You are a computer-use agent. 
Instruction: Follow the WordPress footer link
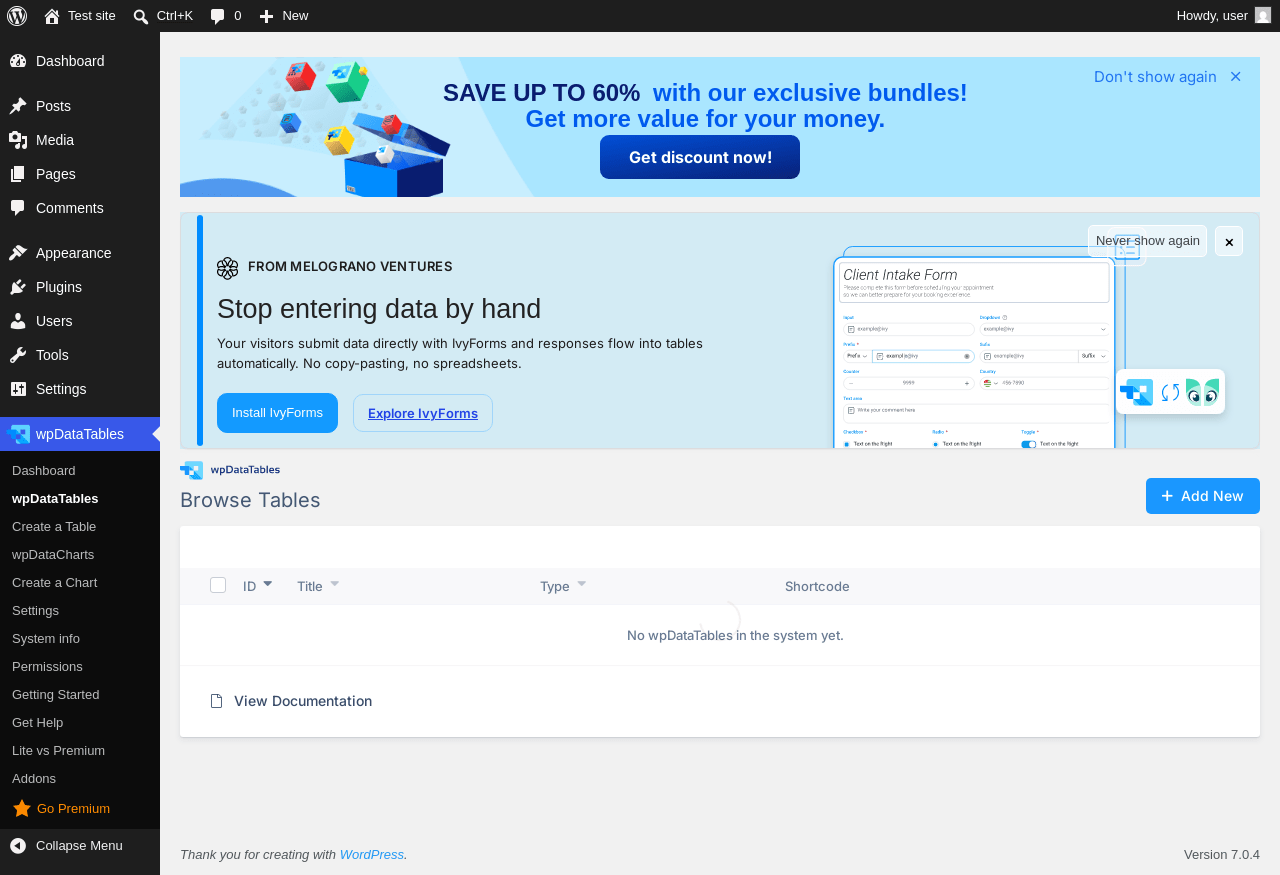click(372, 855)
